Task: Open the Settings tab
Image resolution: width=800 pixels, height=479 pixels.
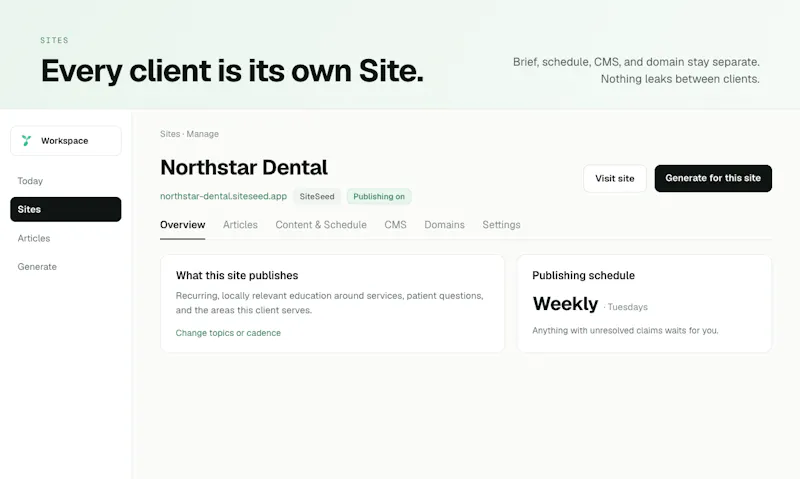Action: pyautogui.click(x=502, y=225)
